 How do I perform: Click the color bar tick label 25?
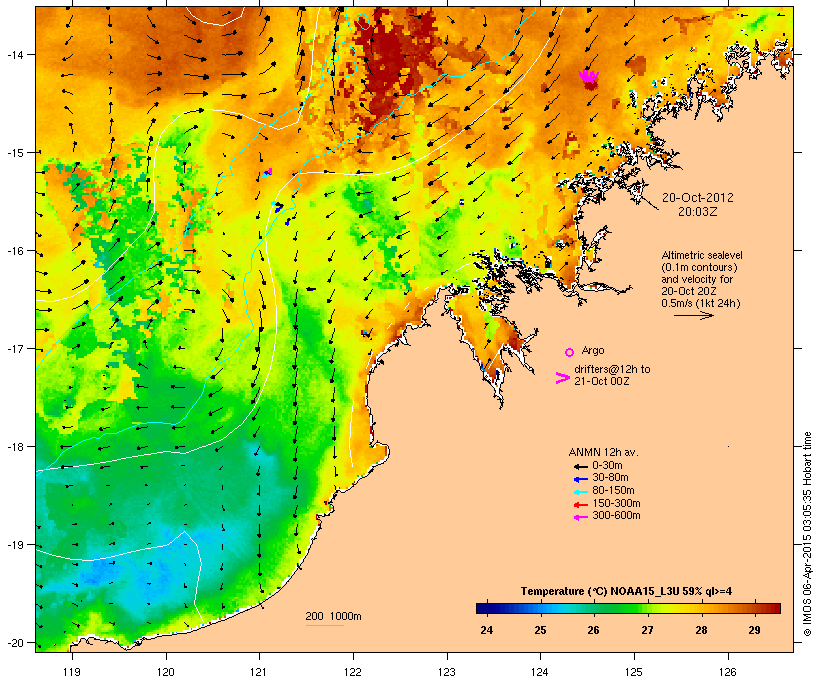click(x=540, y=630)
